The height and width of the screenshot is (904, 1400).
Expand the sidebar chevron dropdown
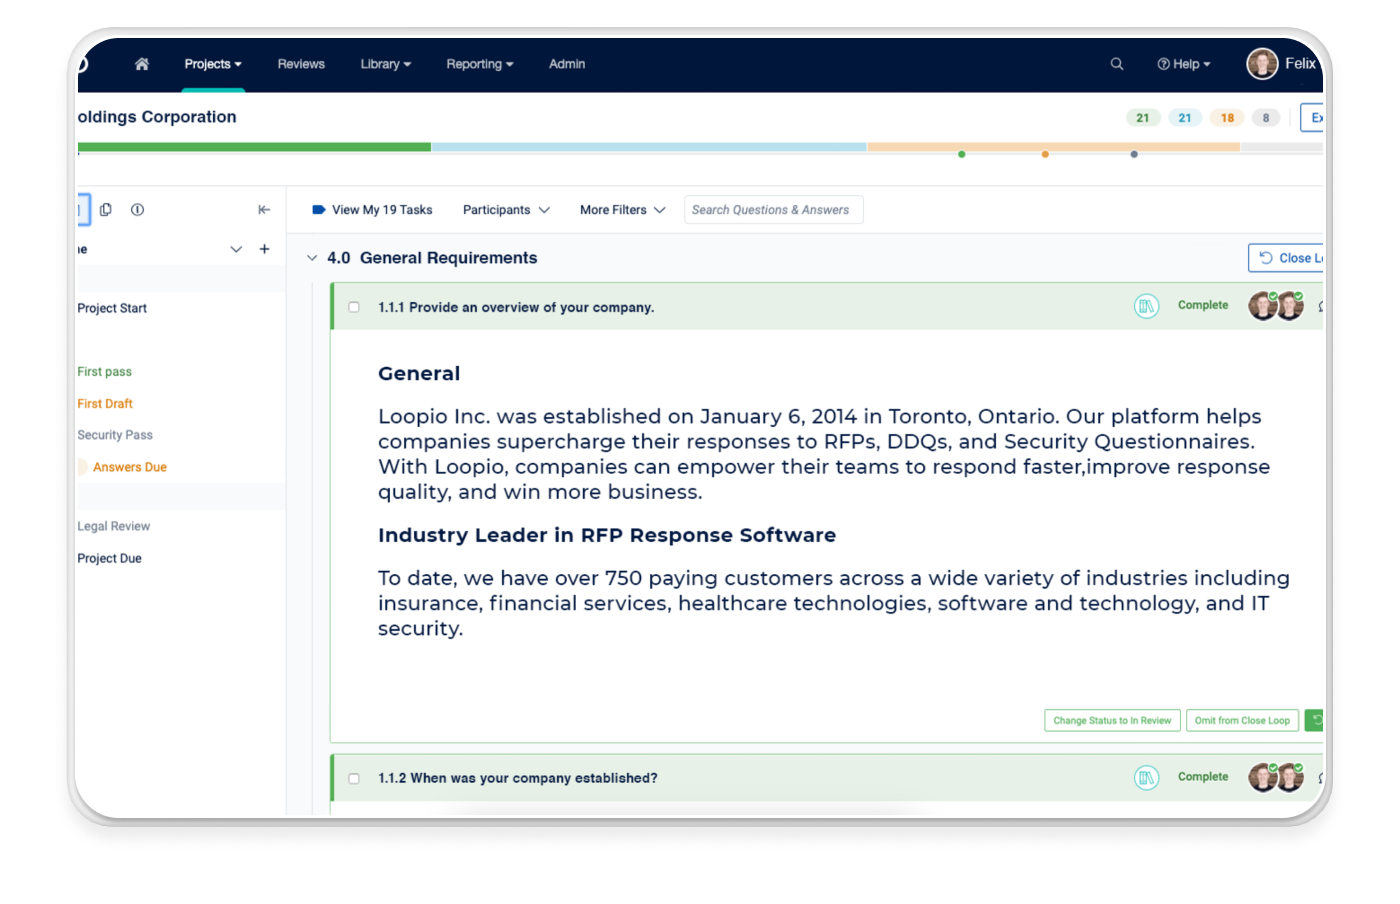(236, 249)
